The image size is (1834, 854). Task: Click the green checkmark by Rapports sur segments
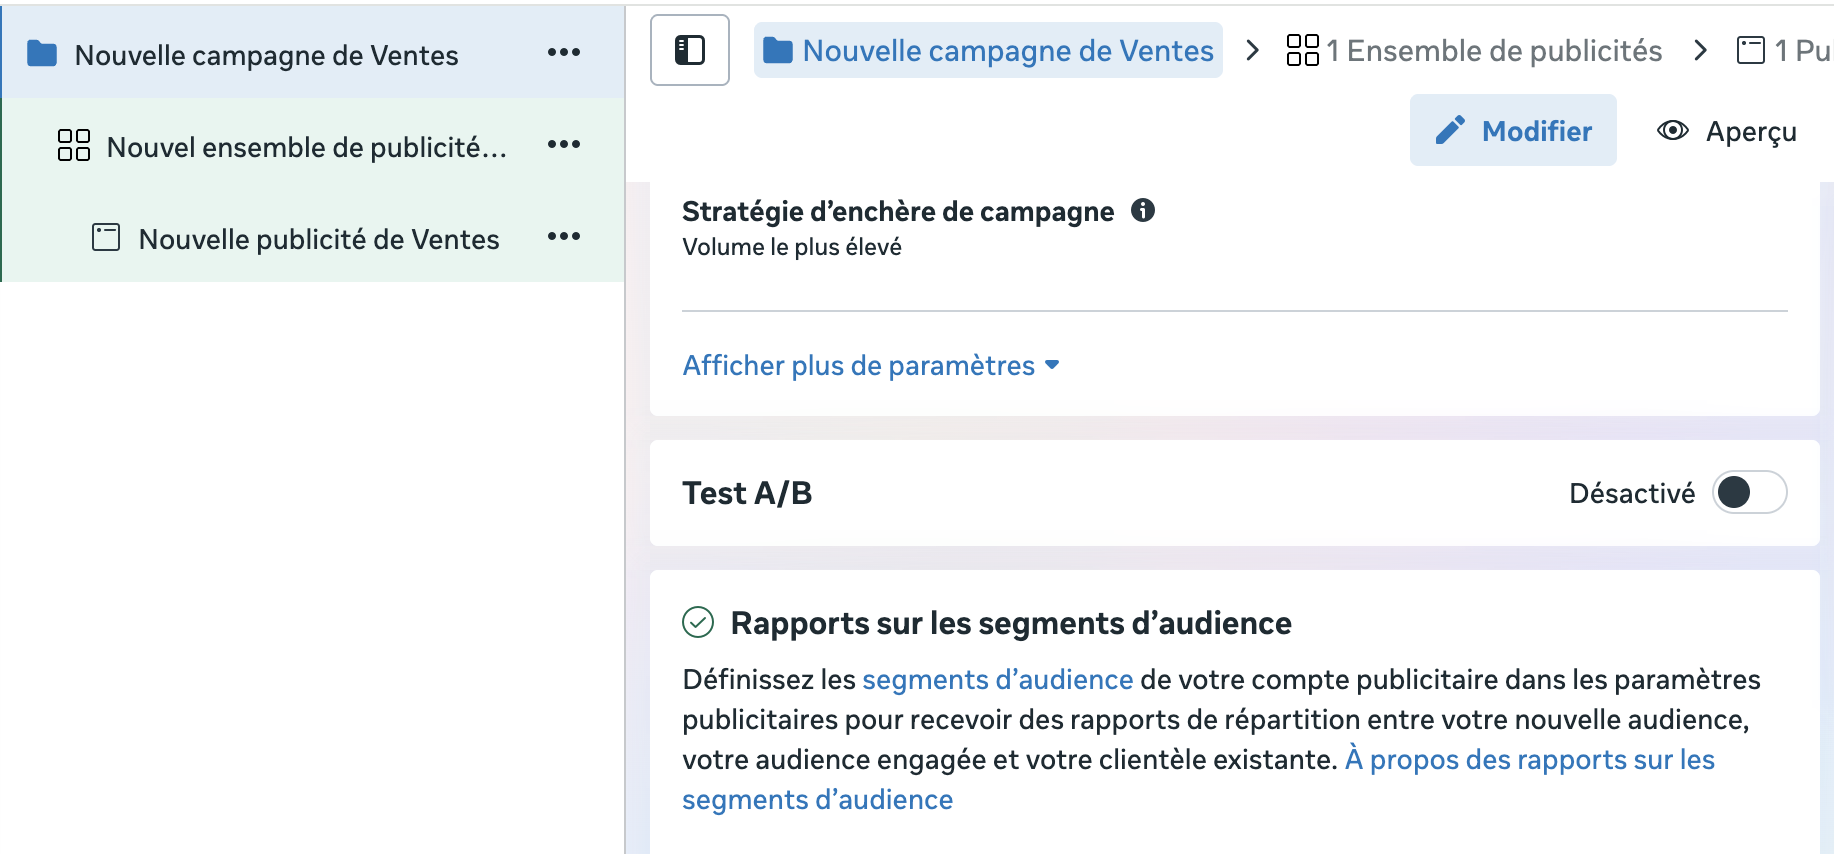[x=698, y=622]
